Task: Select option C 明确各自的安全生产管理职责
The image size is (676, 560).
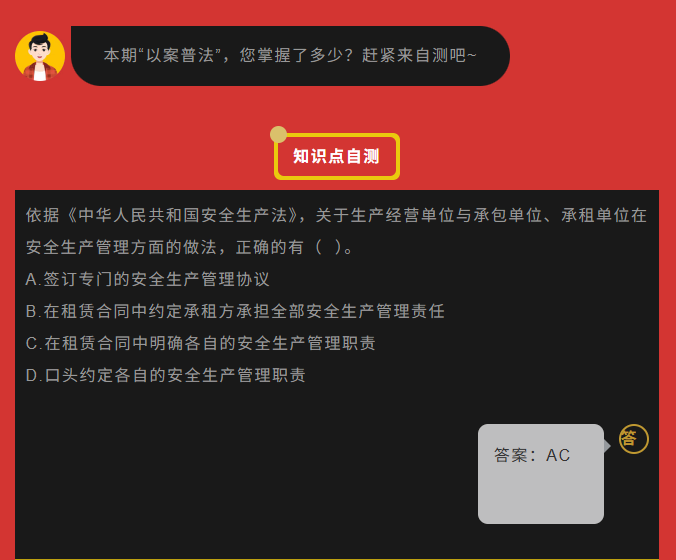Action: coord(200,343)
